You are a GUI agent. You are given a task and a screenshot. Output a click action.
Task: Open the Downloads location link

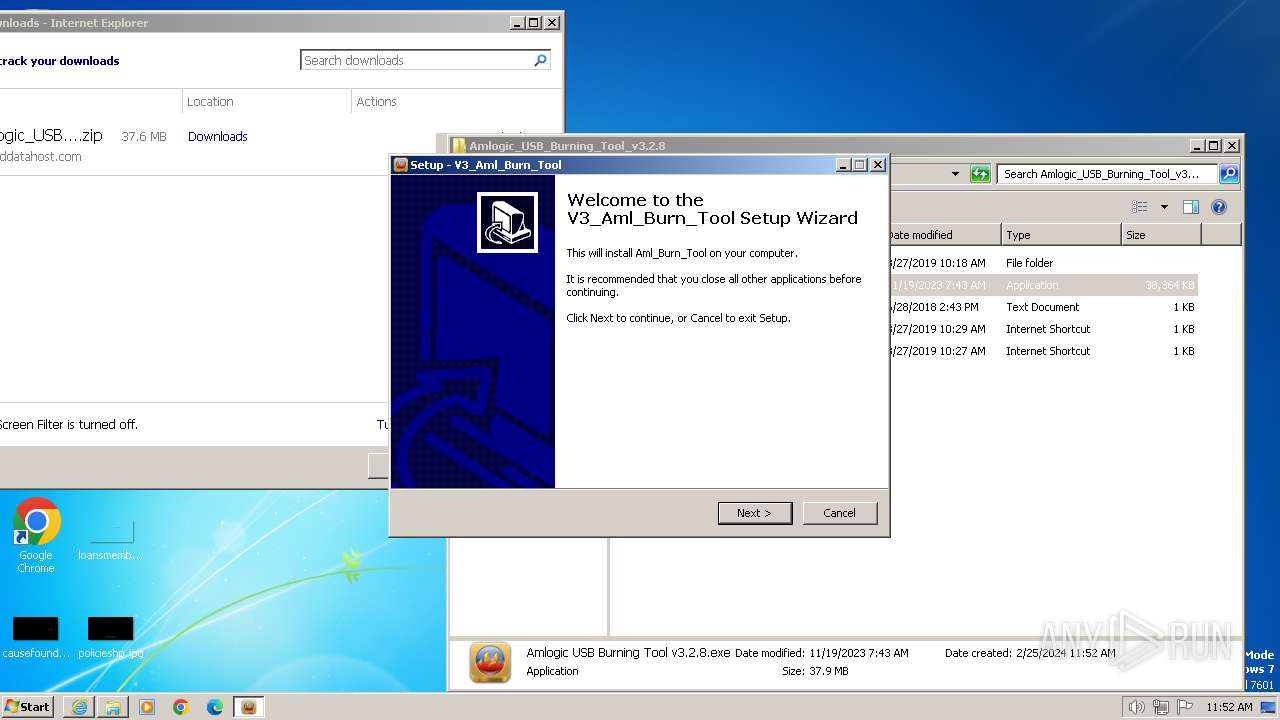point(217,136)
